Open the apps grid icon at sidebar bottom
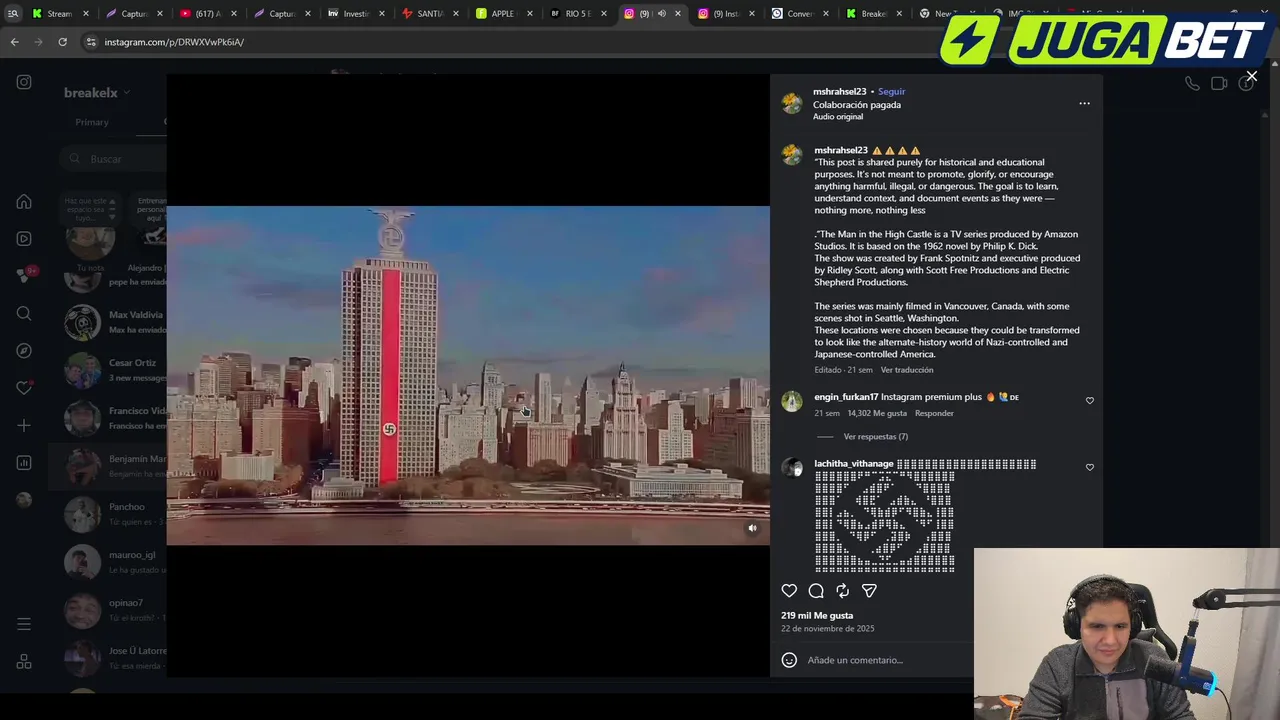 [24, 662]
